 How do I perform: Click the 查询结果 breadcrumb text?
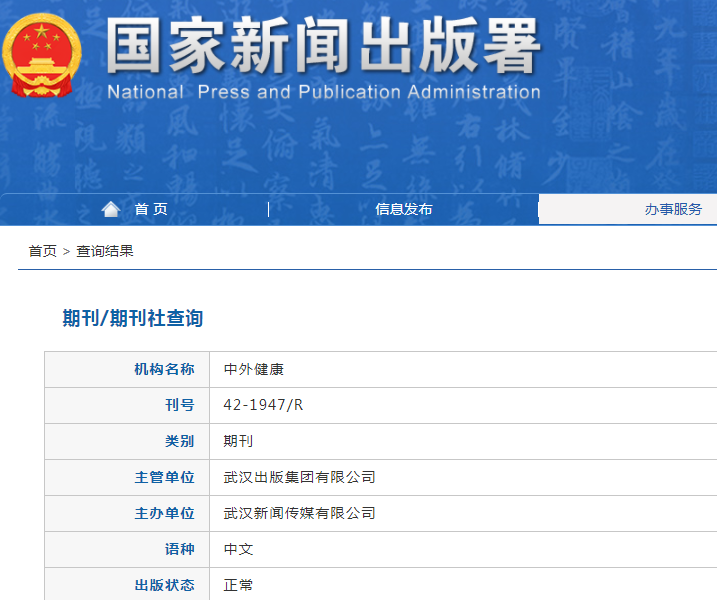click(105, 251)
